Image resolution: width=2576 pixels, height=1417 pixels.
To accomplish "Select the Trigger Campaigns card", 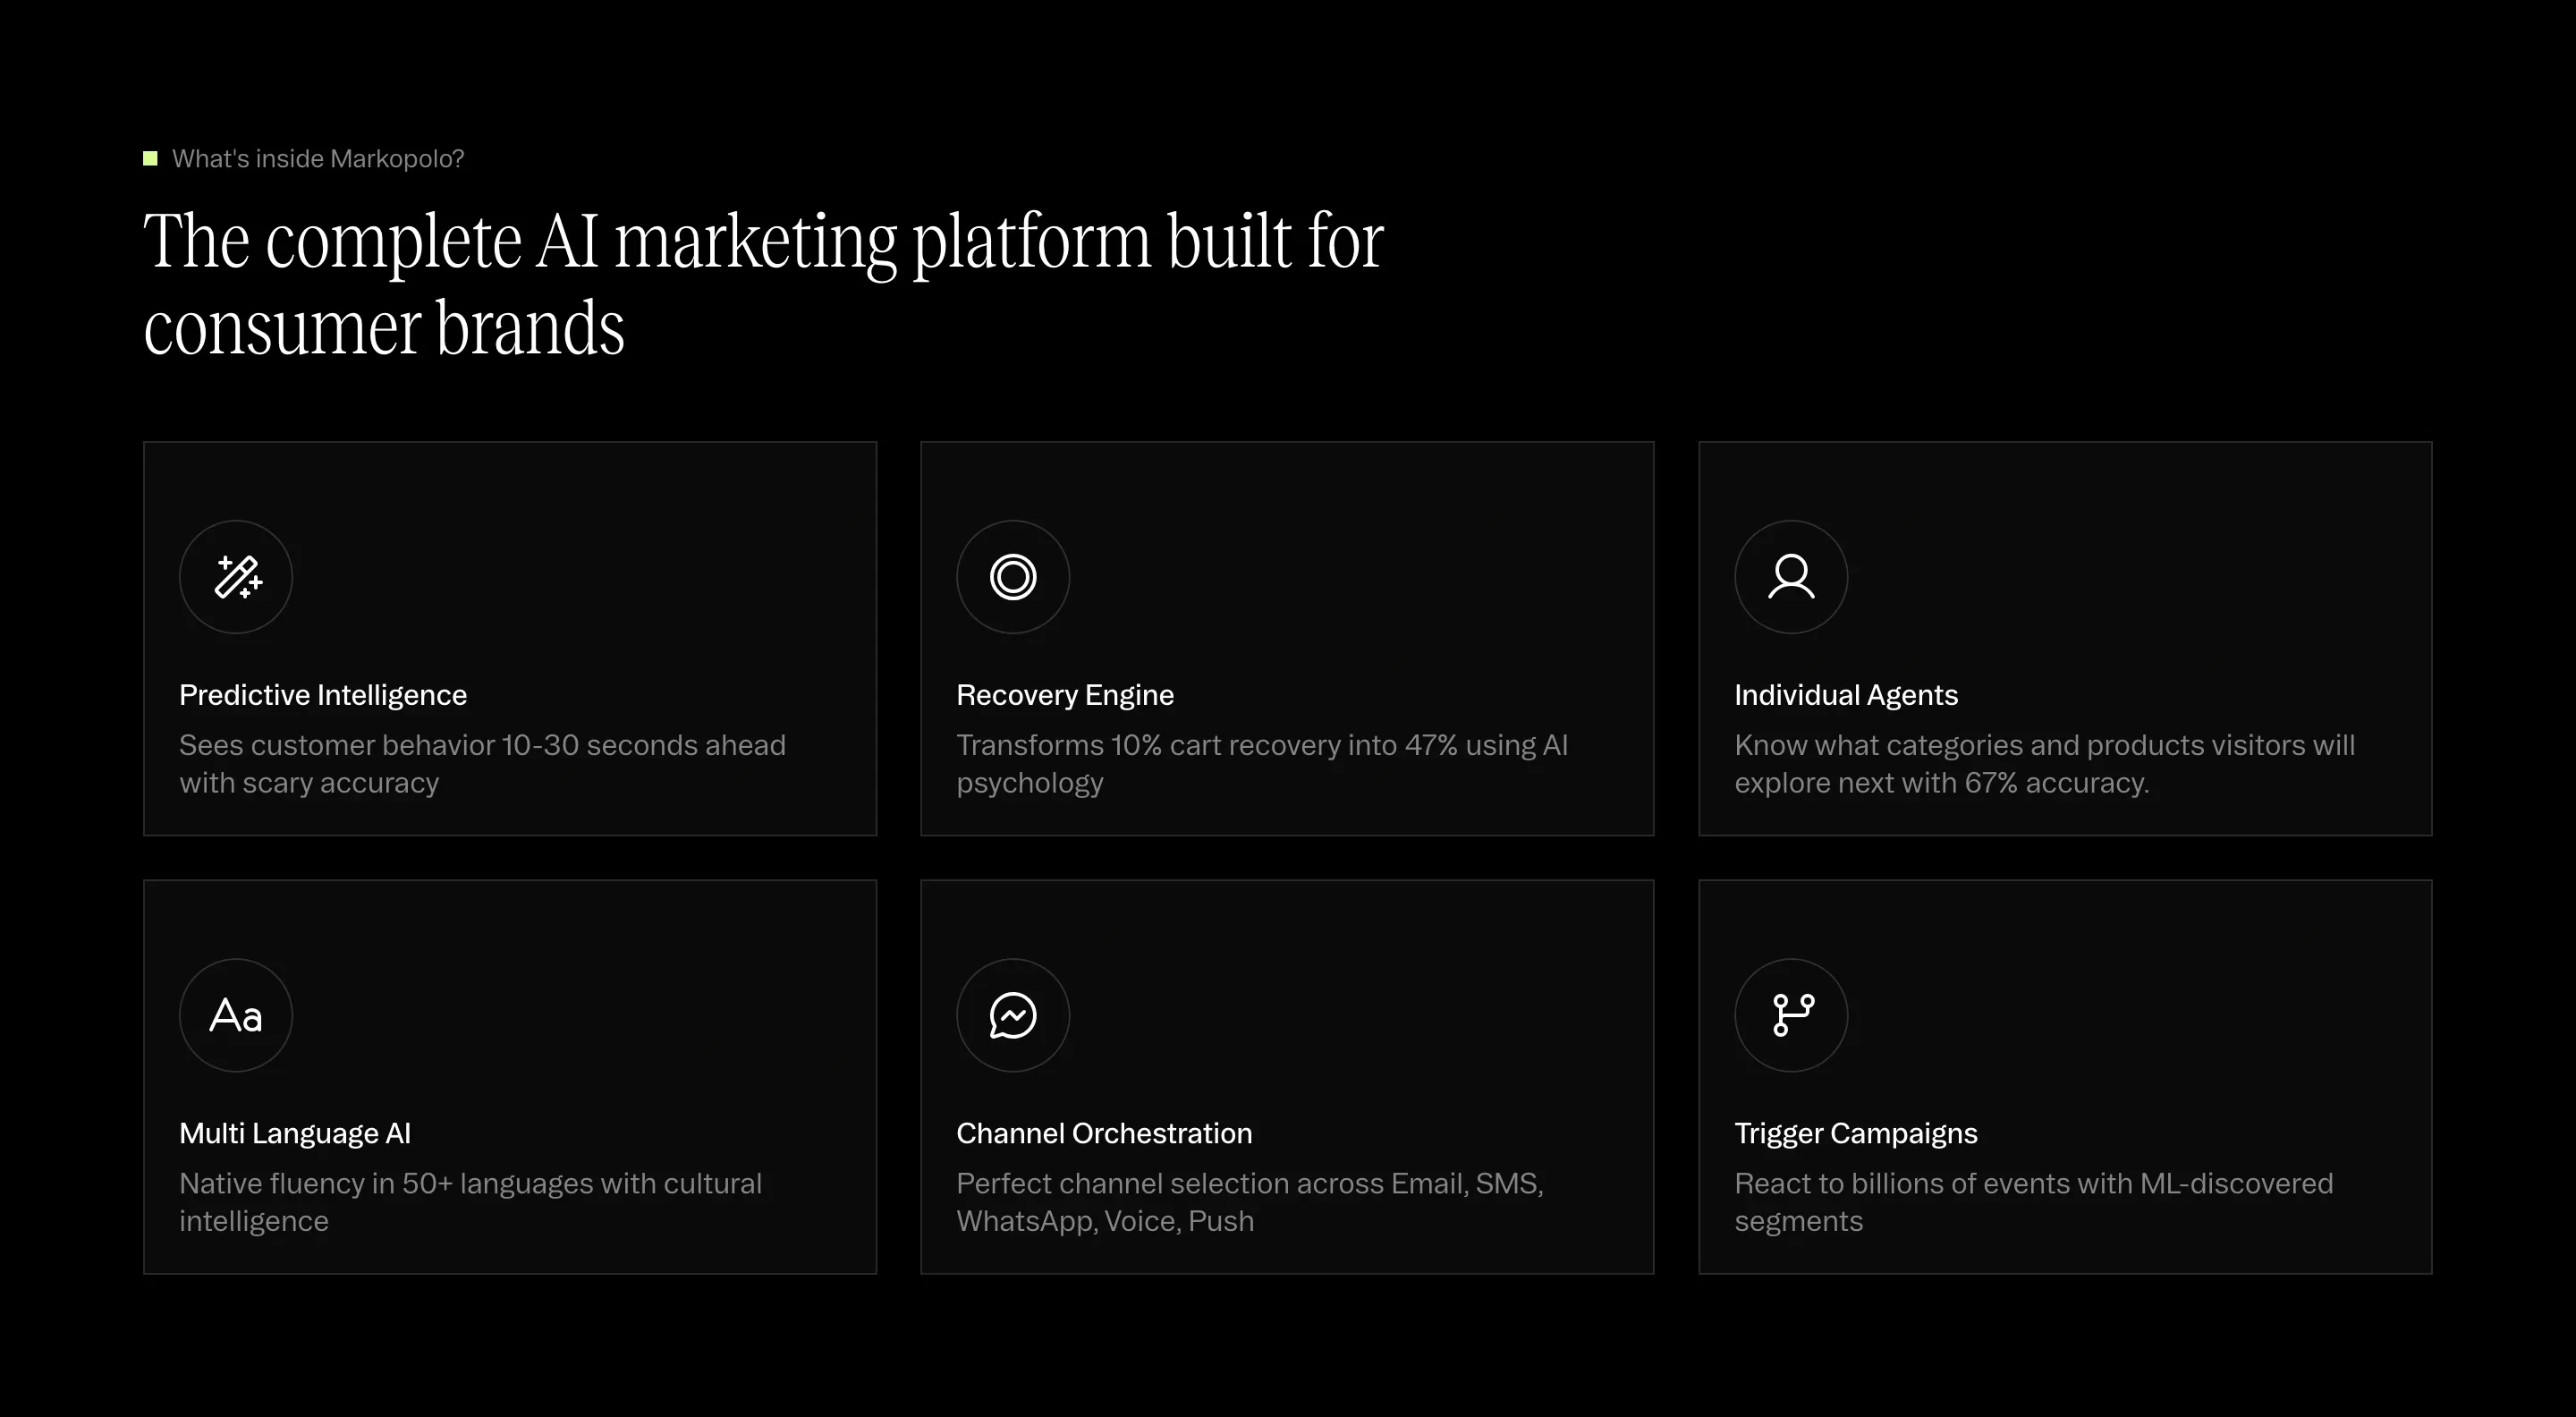I will (2064, 1076).
